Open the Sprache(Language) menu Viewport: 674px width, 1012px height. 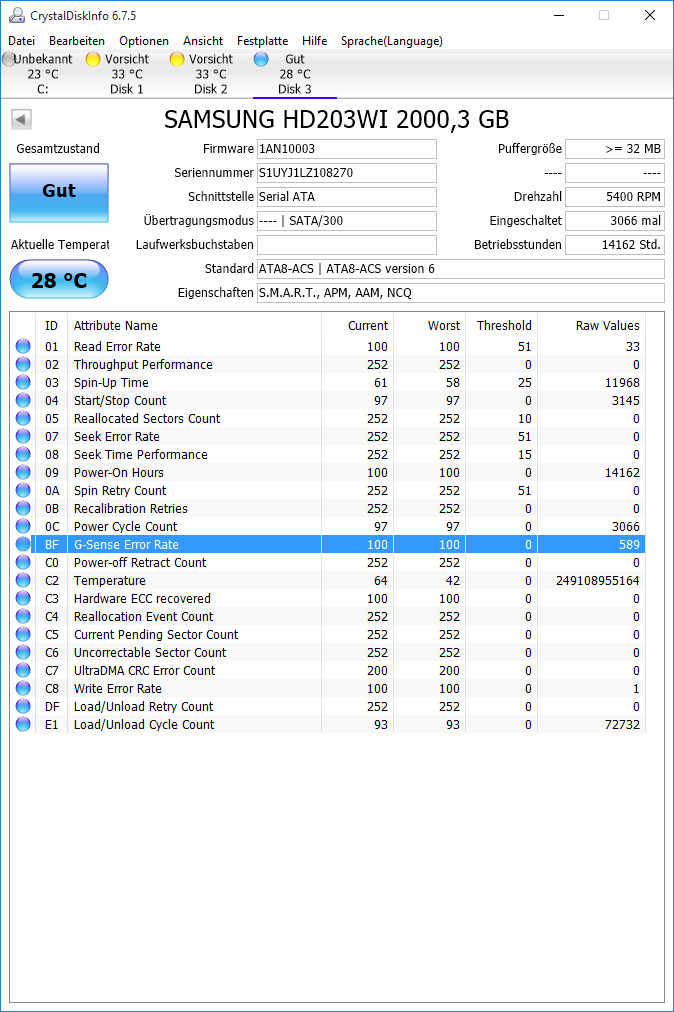point(392,41)
